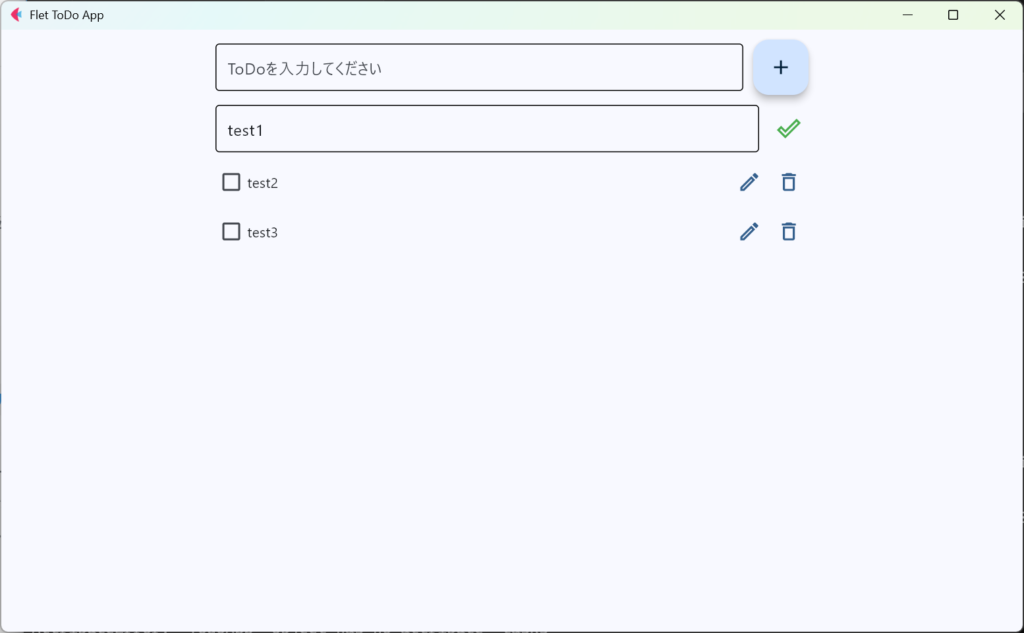Open editing for the test3 item
The height and width of the screenshot is (633, 1024).
click(x=749, y=232)
